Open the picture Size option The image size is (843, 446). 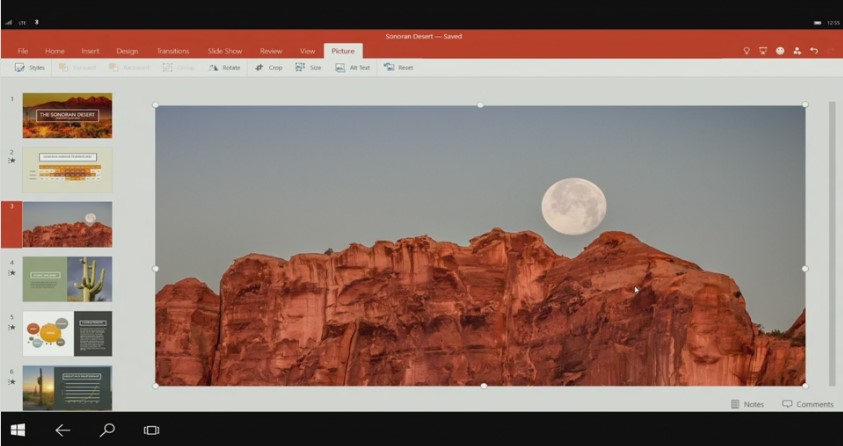pyautogui.click(x=308, y=68)
